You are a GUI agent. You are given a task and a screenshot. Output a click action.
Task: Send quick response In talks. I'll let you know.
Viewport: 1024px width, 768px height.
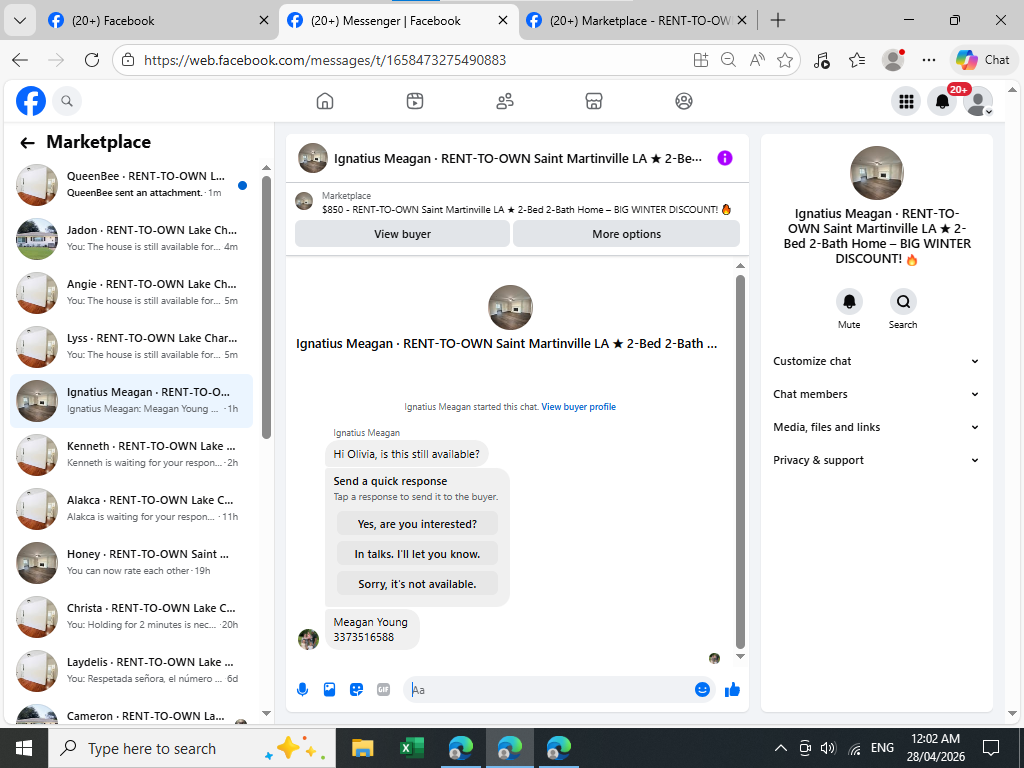(417, 554)
